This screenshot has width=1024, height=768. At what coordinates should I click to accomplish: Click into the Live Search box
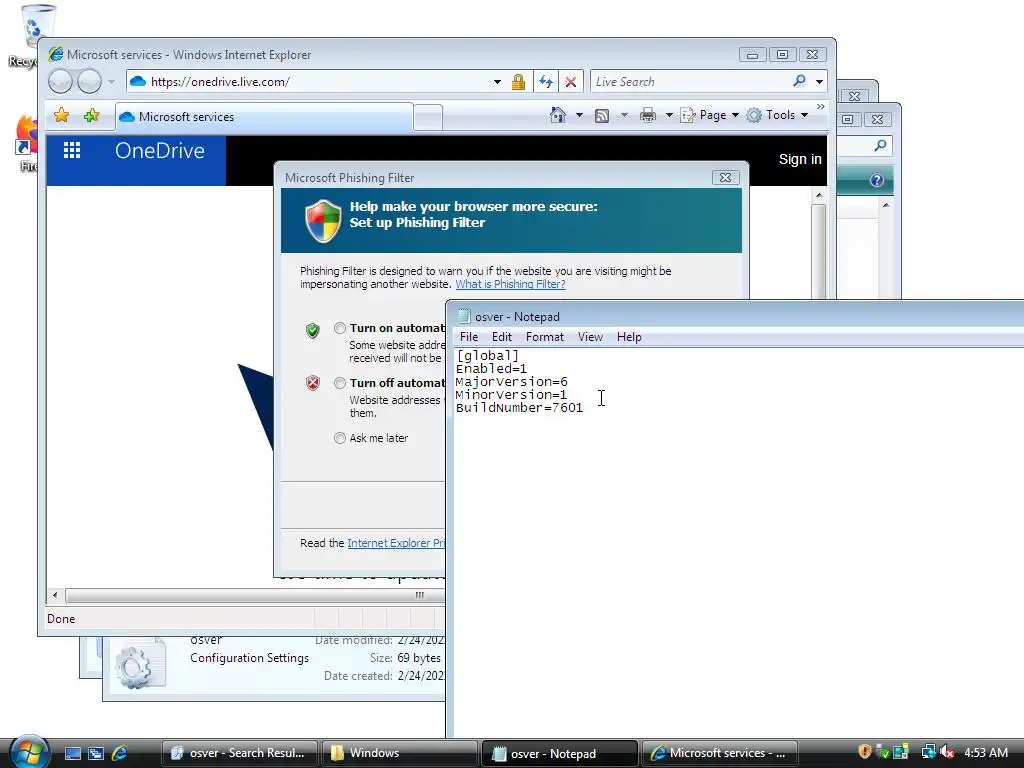point(689,82)
